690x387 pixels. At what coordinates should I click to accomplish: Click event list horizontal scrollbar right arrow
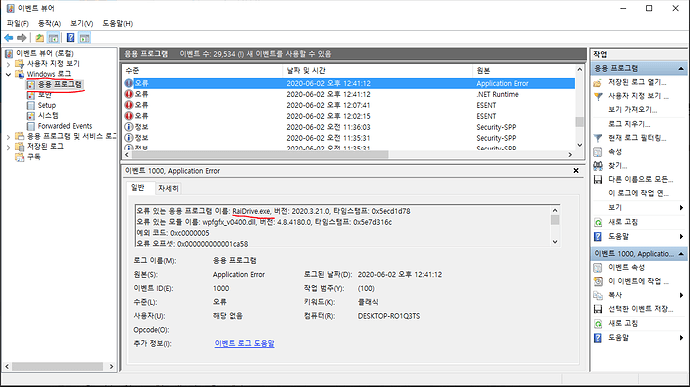[570, 155]
